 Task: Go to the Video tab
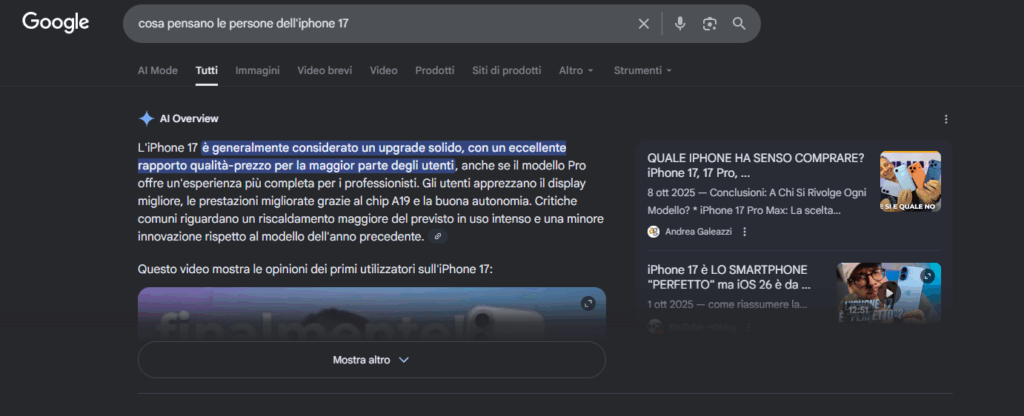383,71
